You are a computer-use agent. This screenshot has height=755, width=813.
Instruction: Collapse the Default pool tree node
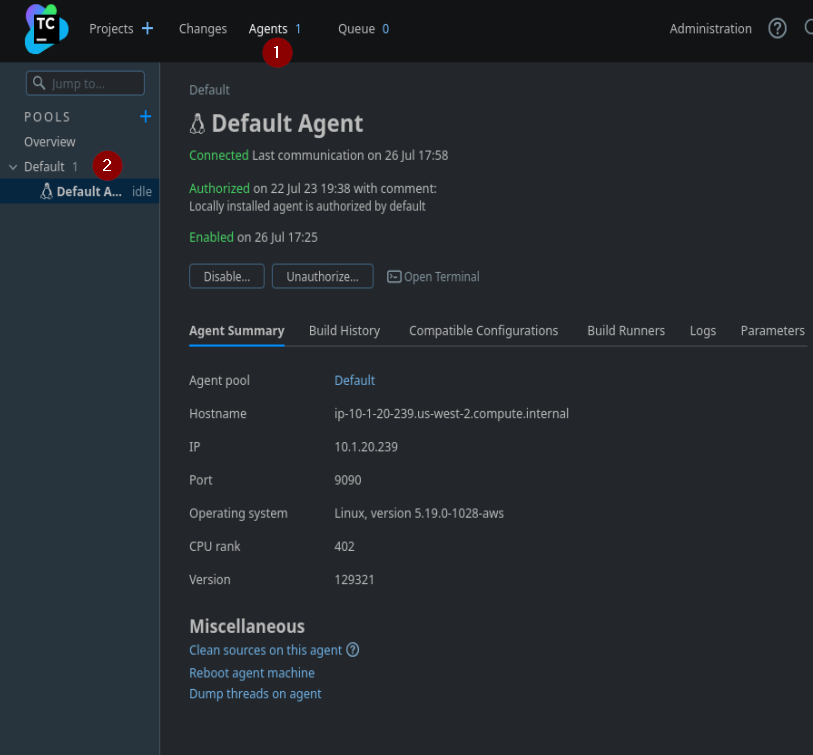click(13, 167)
